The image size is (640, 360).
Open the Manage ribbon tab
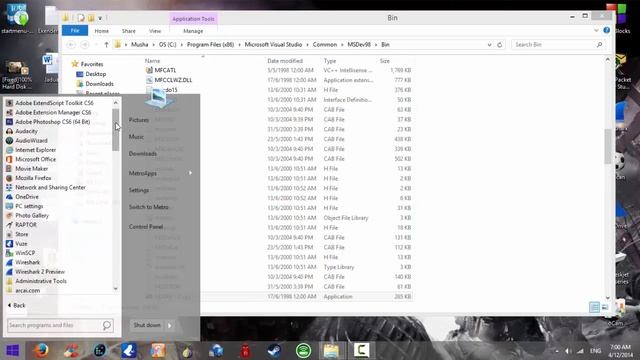[x=193, y=31]
